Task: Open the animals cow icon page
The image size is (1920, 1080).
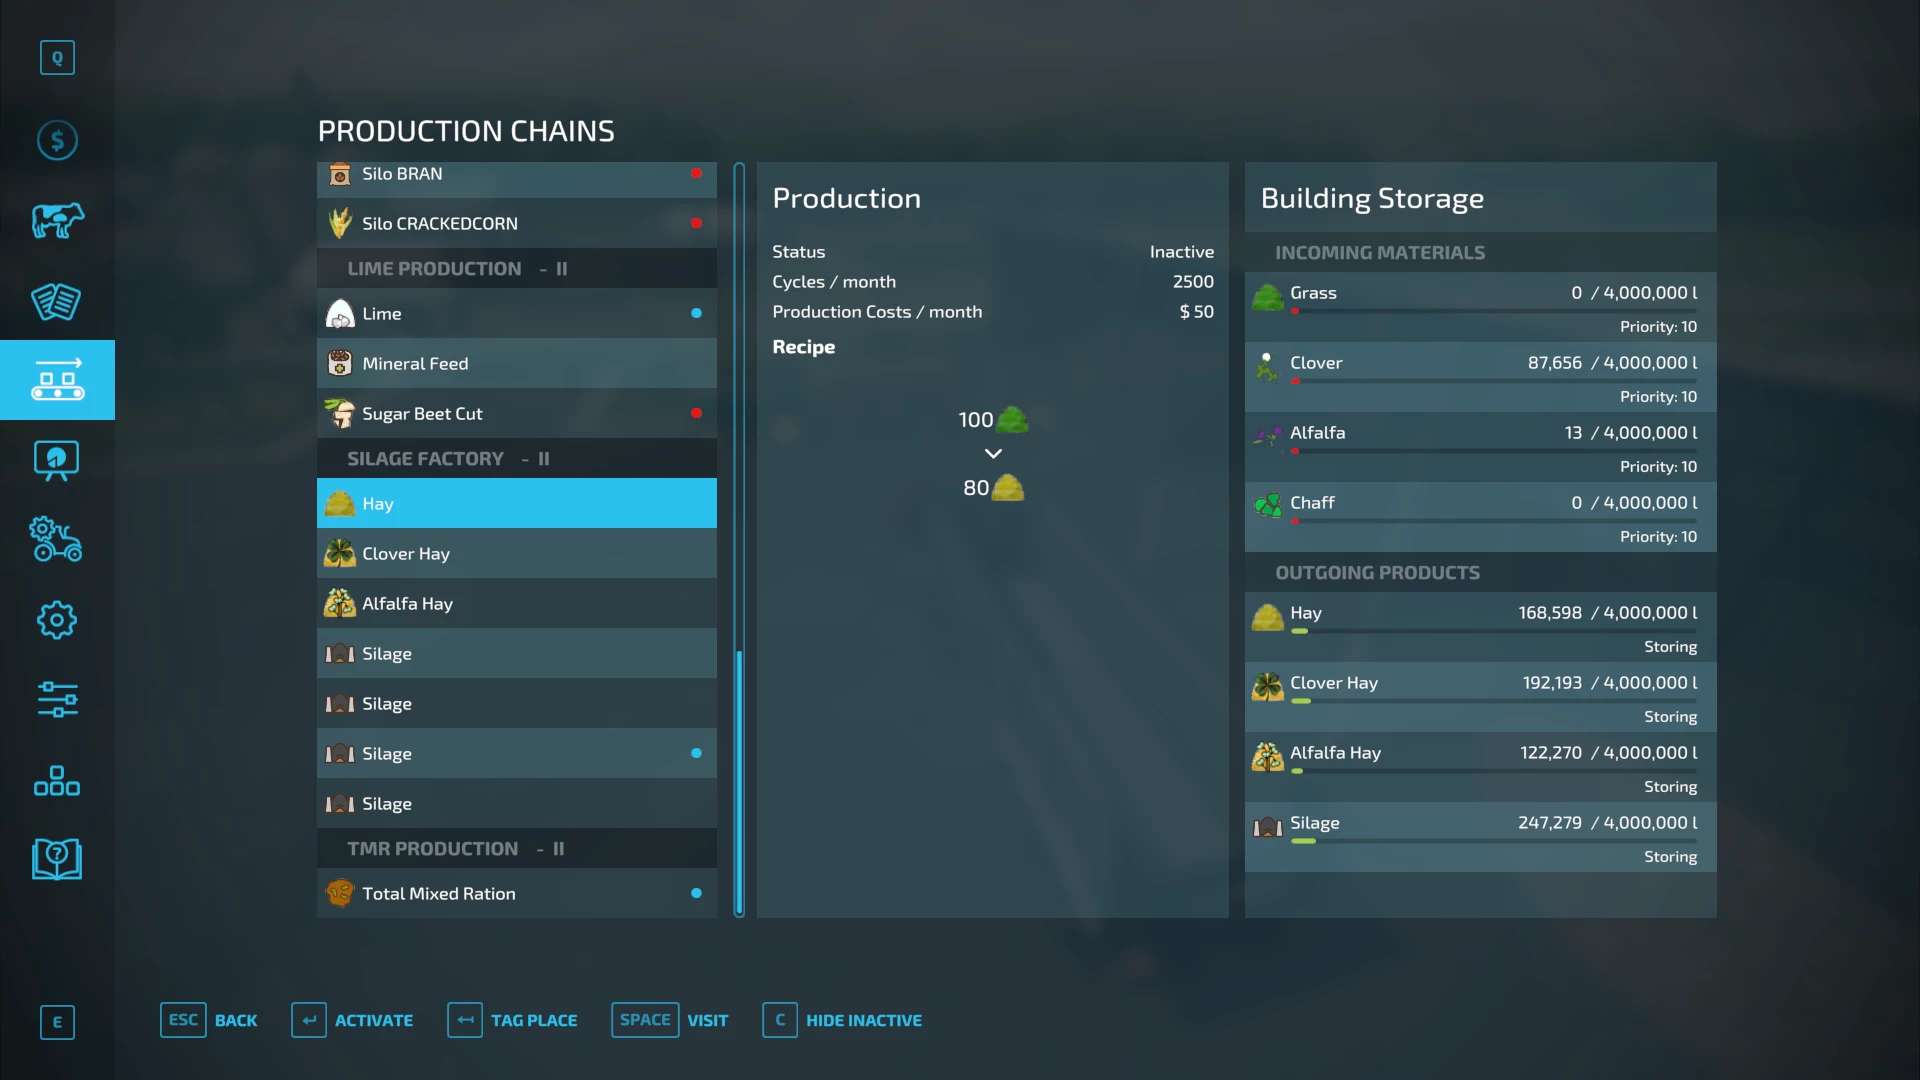Action: tap(57, 220)
